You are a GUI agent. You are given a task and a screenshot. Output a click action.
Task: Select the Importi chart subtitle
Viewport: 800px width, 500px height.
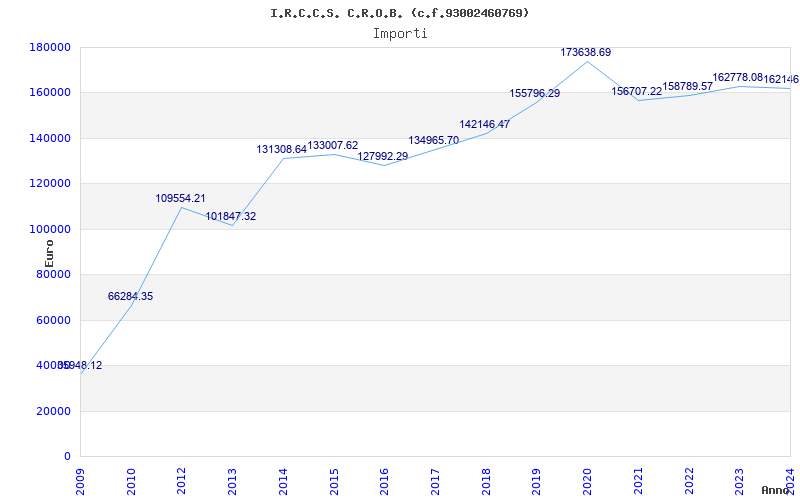click(x=400, y=34)
